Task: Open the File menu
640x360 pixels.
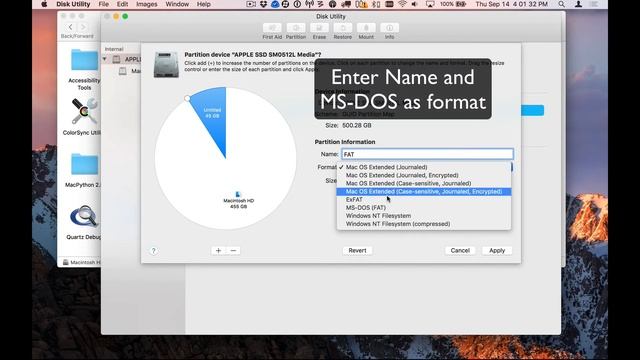Action: pyautogui.click(x=104, y=4)
